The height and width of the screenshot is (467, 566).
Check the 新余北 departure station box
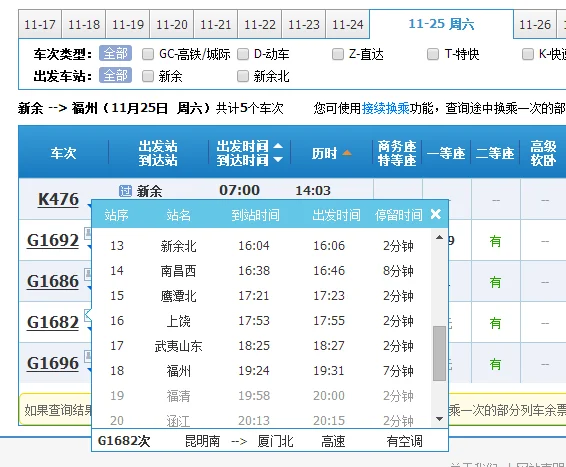[243, 76]
